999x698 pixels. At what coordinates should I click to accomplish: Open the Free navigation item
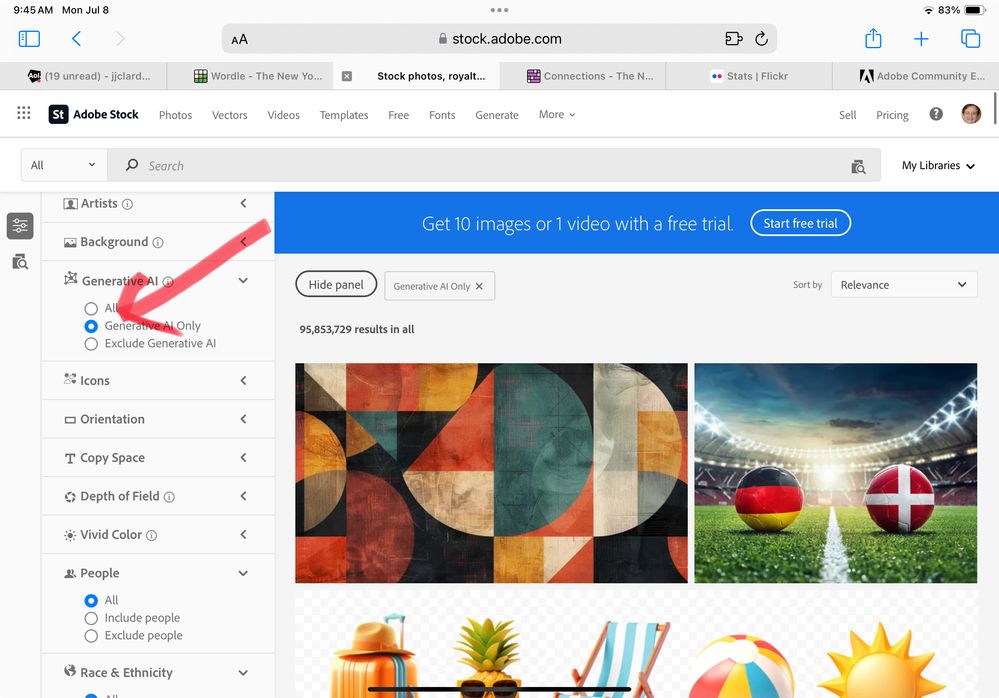coord(399,115)
